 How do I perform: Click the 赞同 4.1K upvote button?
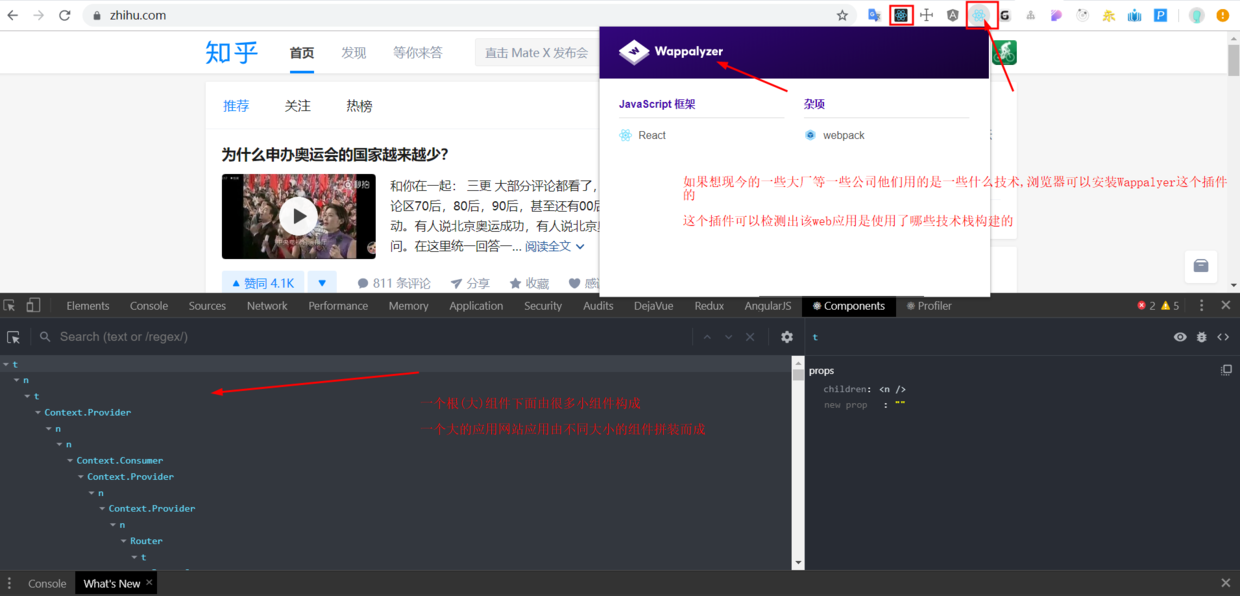point(262,282)
